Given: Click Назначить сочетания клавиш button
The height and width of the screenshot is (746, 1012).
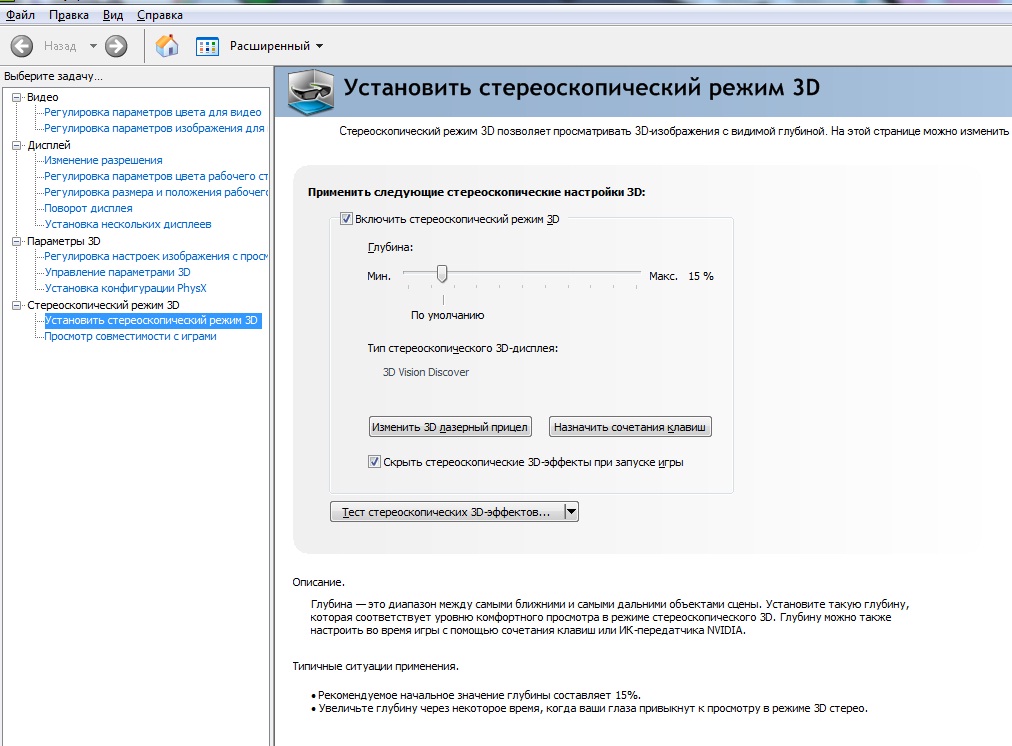Looking at the screenshot, I should (x=630, y=427).
